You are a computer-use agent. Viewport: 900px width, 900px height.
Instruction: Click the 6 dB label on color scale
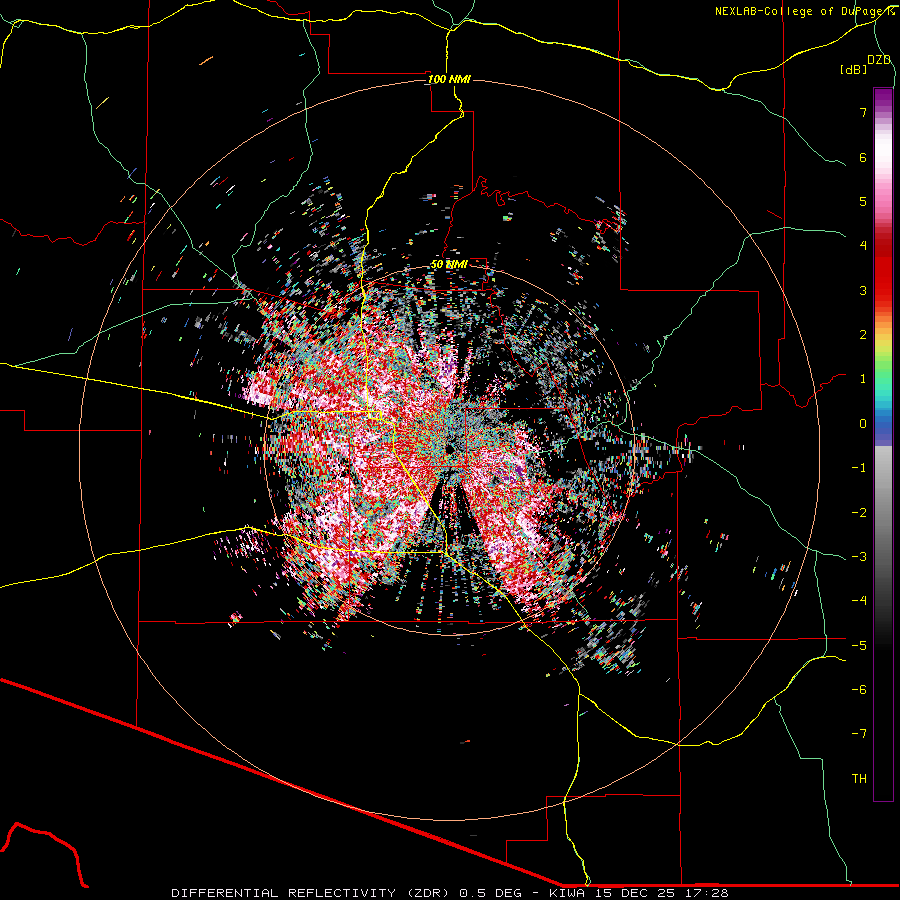pyautogui.click(x=863, y=157)
